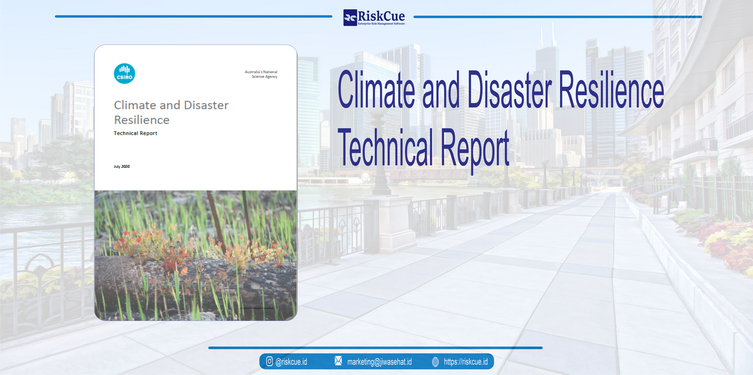Click the Instagram icon beside @riskcue.id
The image size is (753, 375).
click(x=269, y=362)
